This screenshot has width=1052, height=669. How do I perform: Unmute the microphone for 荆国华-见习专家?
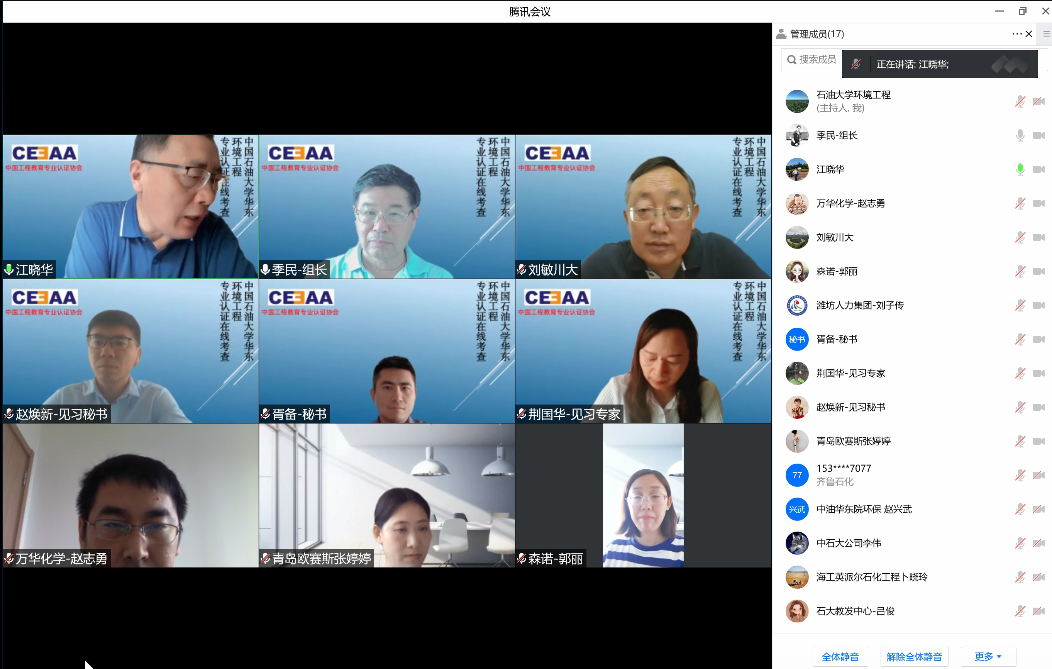[x=1020, y=373]
